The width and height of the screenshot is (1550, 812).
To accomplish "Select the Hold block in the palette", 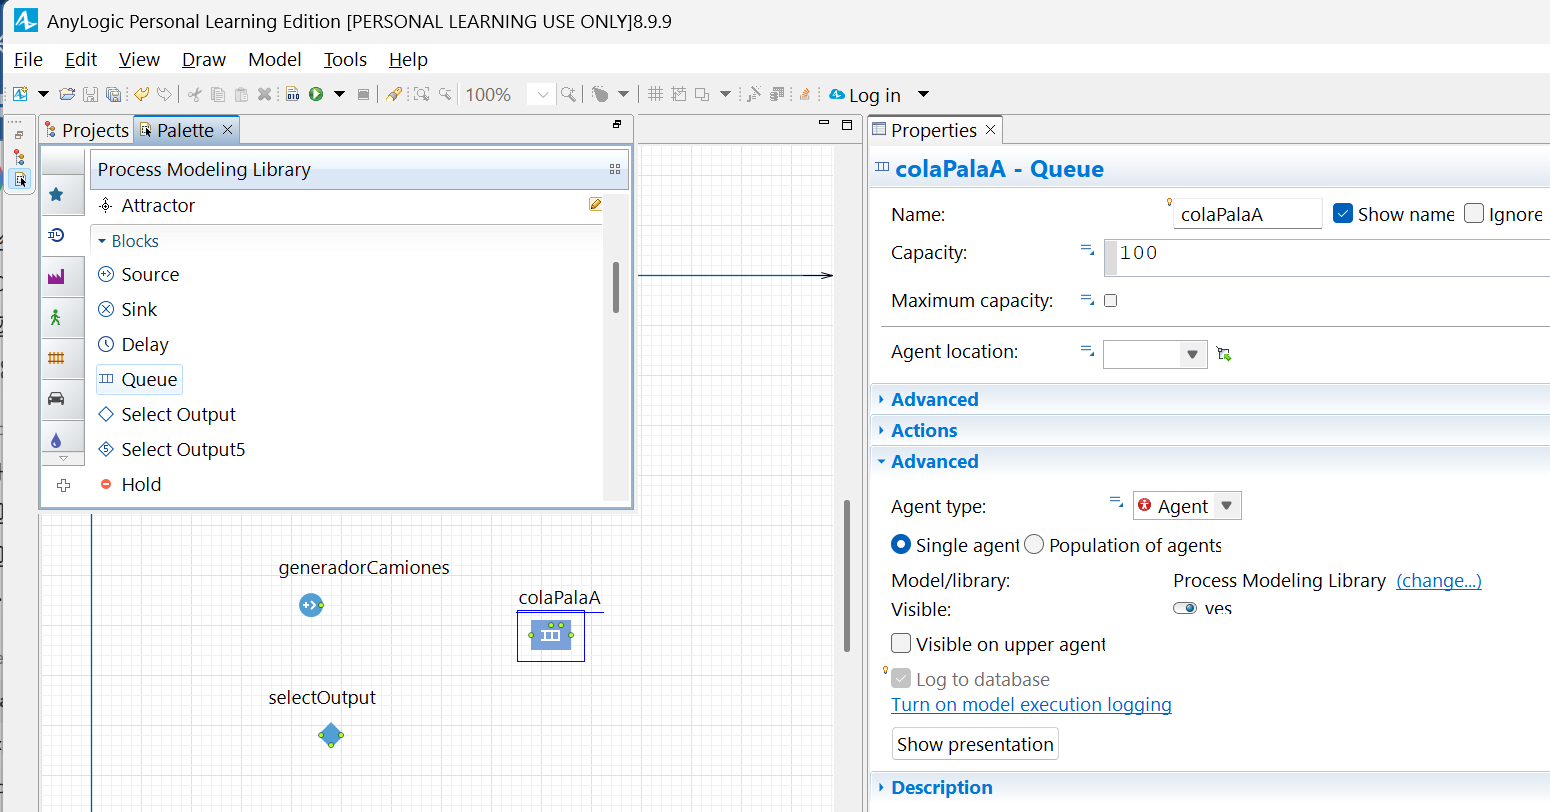I will point(129,484).
